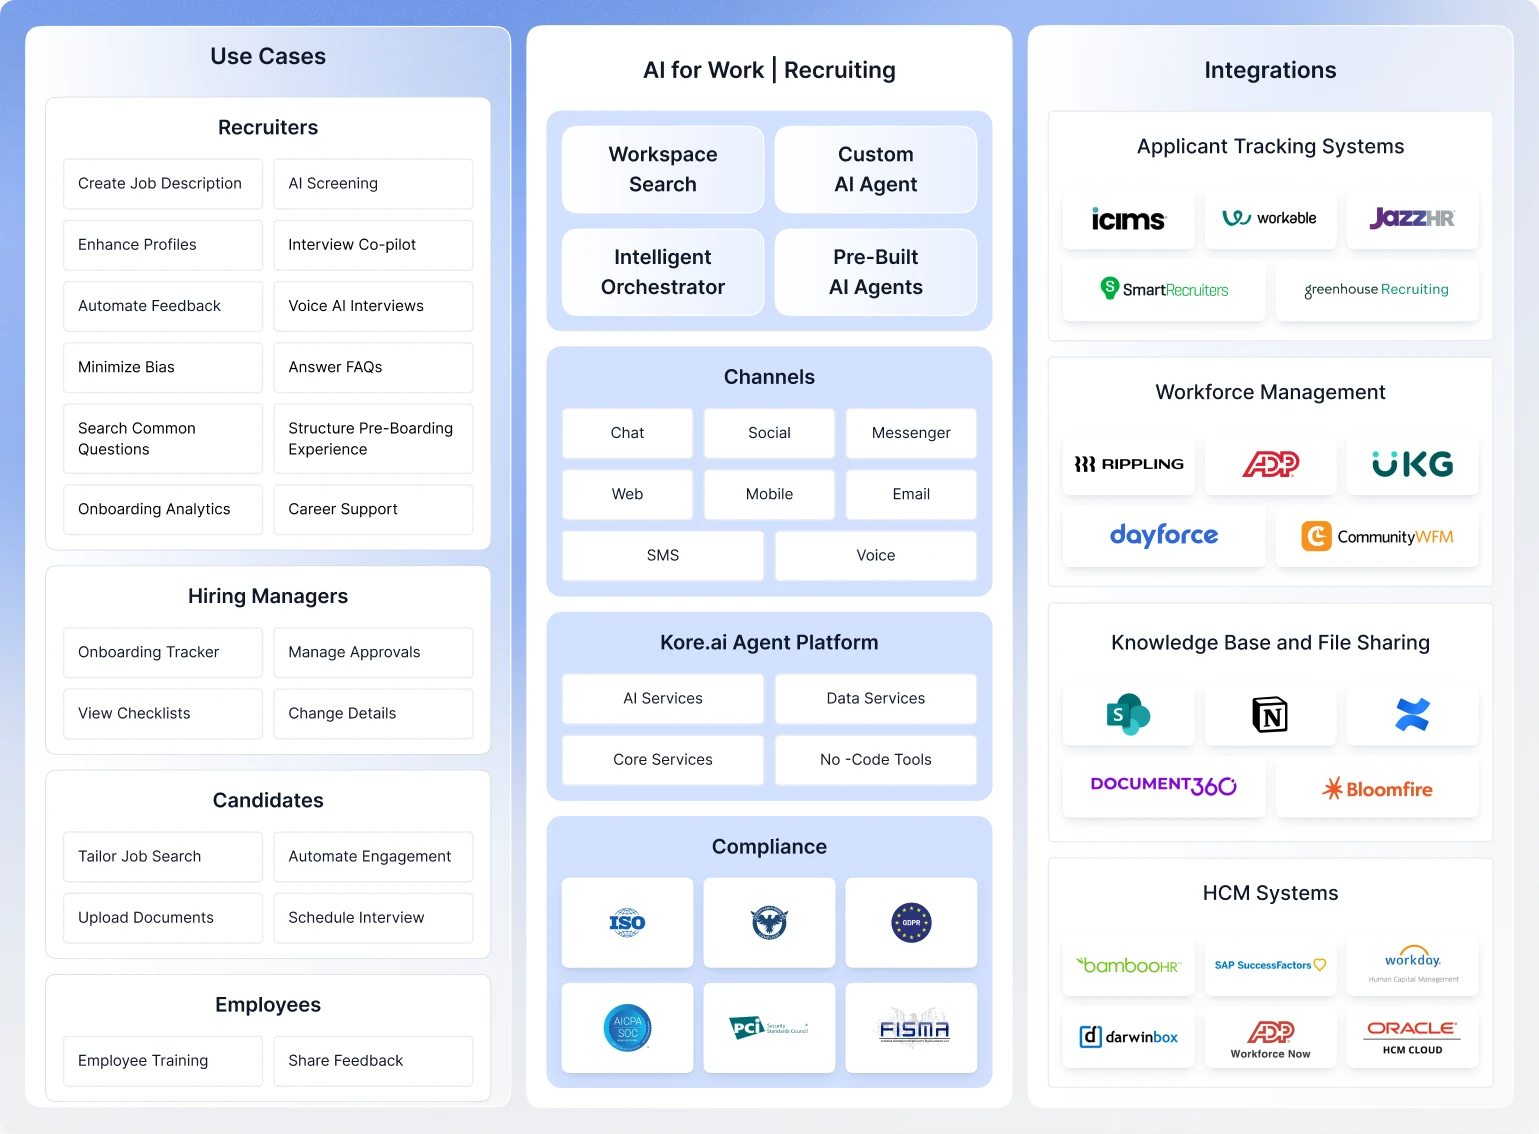Select the Voice channel
This screenshot has width=1539, height=1134.
coord(876,555)
